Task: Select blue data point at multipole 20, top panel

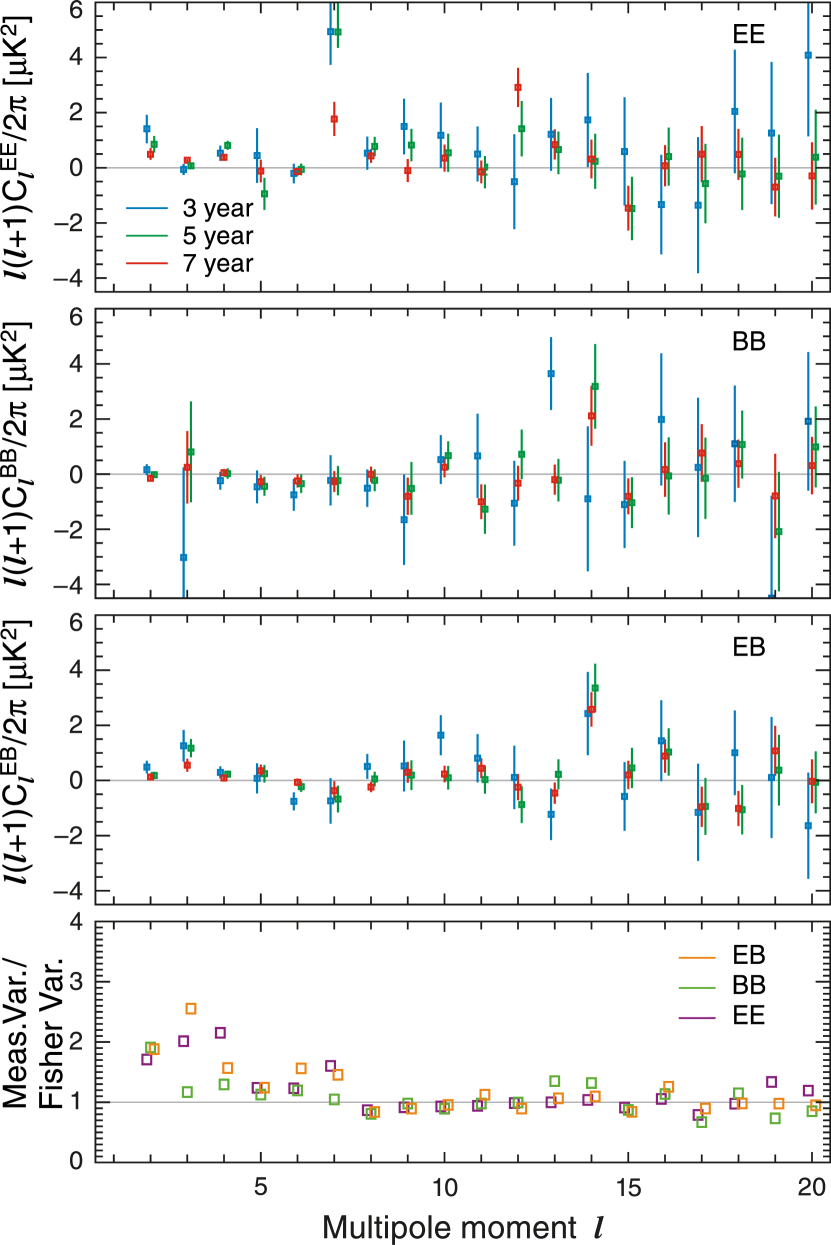Action: 808,56
